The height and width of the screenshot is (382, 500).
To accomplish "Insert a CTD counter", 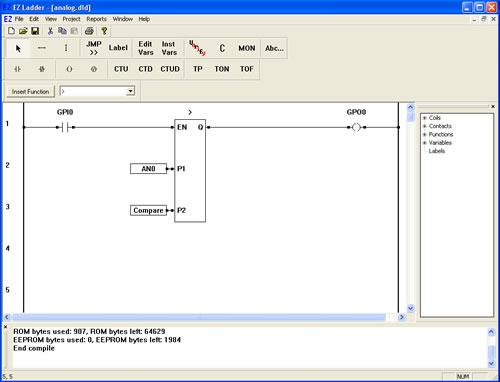I will click(145, 69).
